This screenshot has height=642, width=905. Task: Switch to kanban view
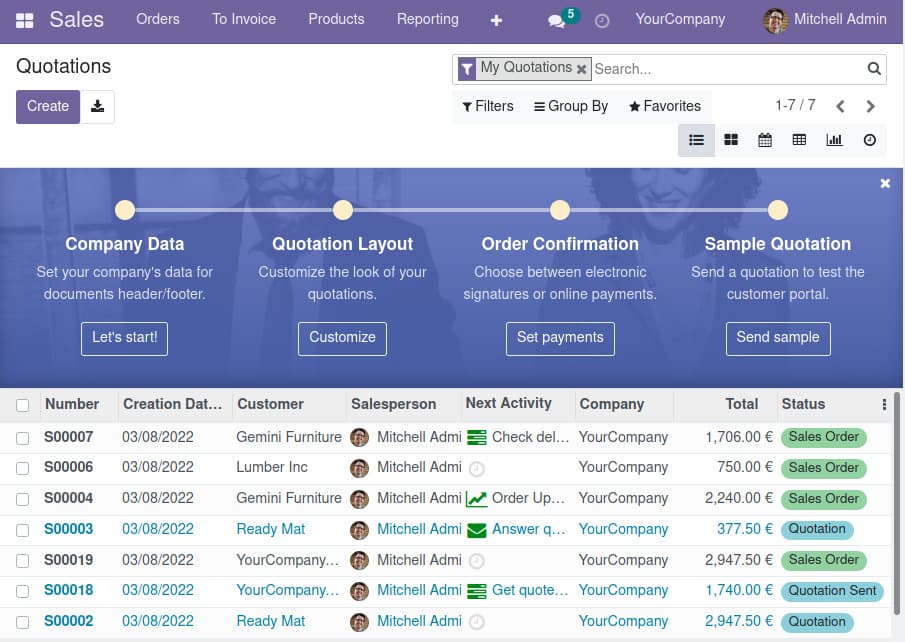click(x=731, y=140)
